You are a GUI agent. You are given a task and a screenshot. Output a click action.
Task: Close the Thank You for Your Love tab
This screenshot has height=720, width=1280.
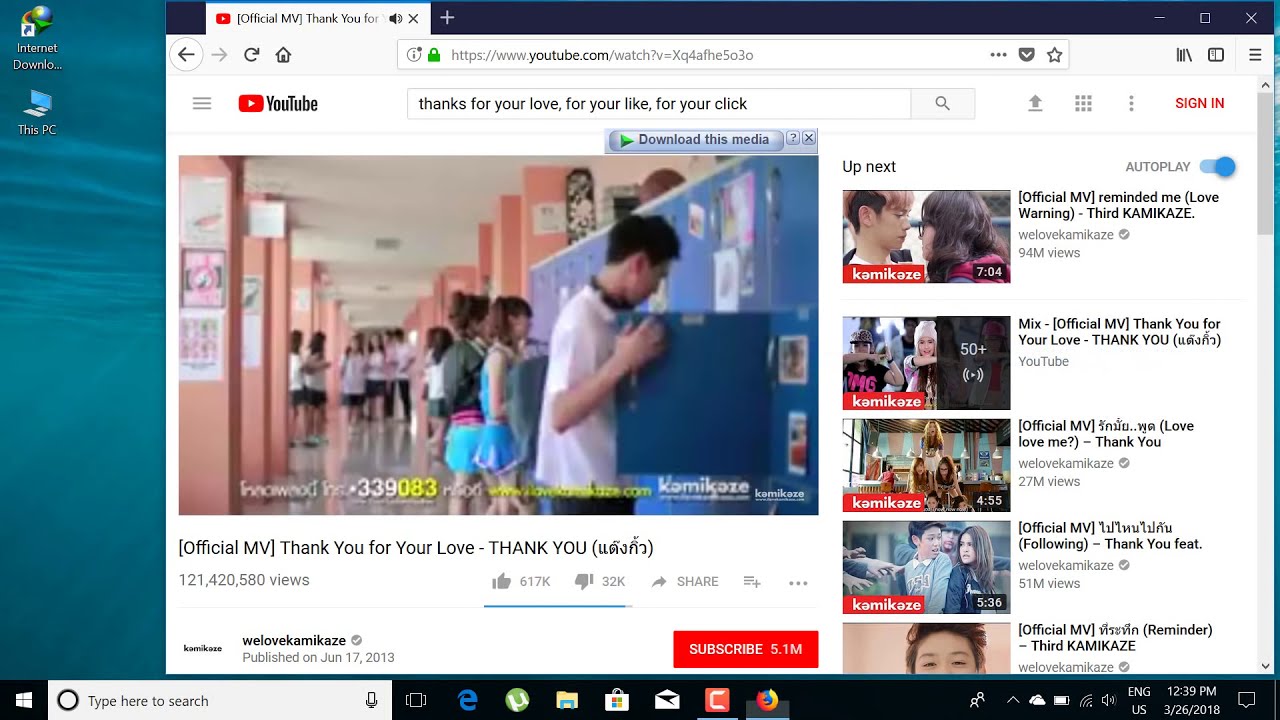(x=413, y=19)
